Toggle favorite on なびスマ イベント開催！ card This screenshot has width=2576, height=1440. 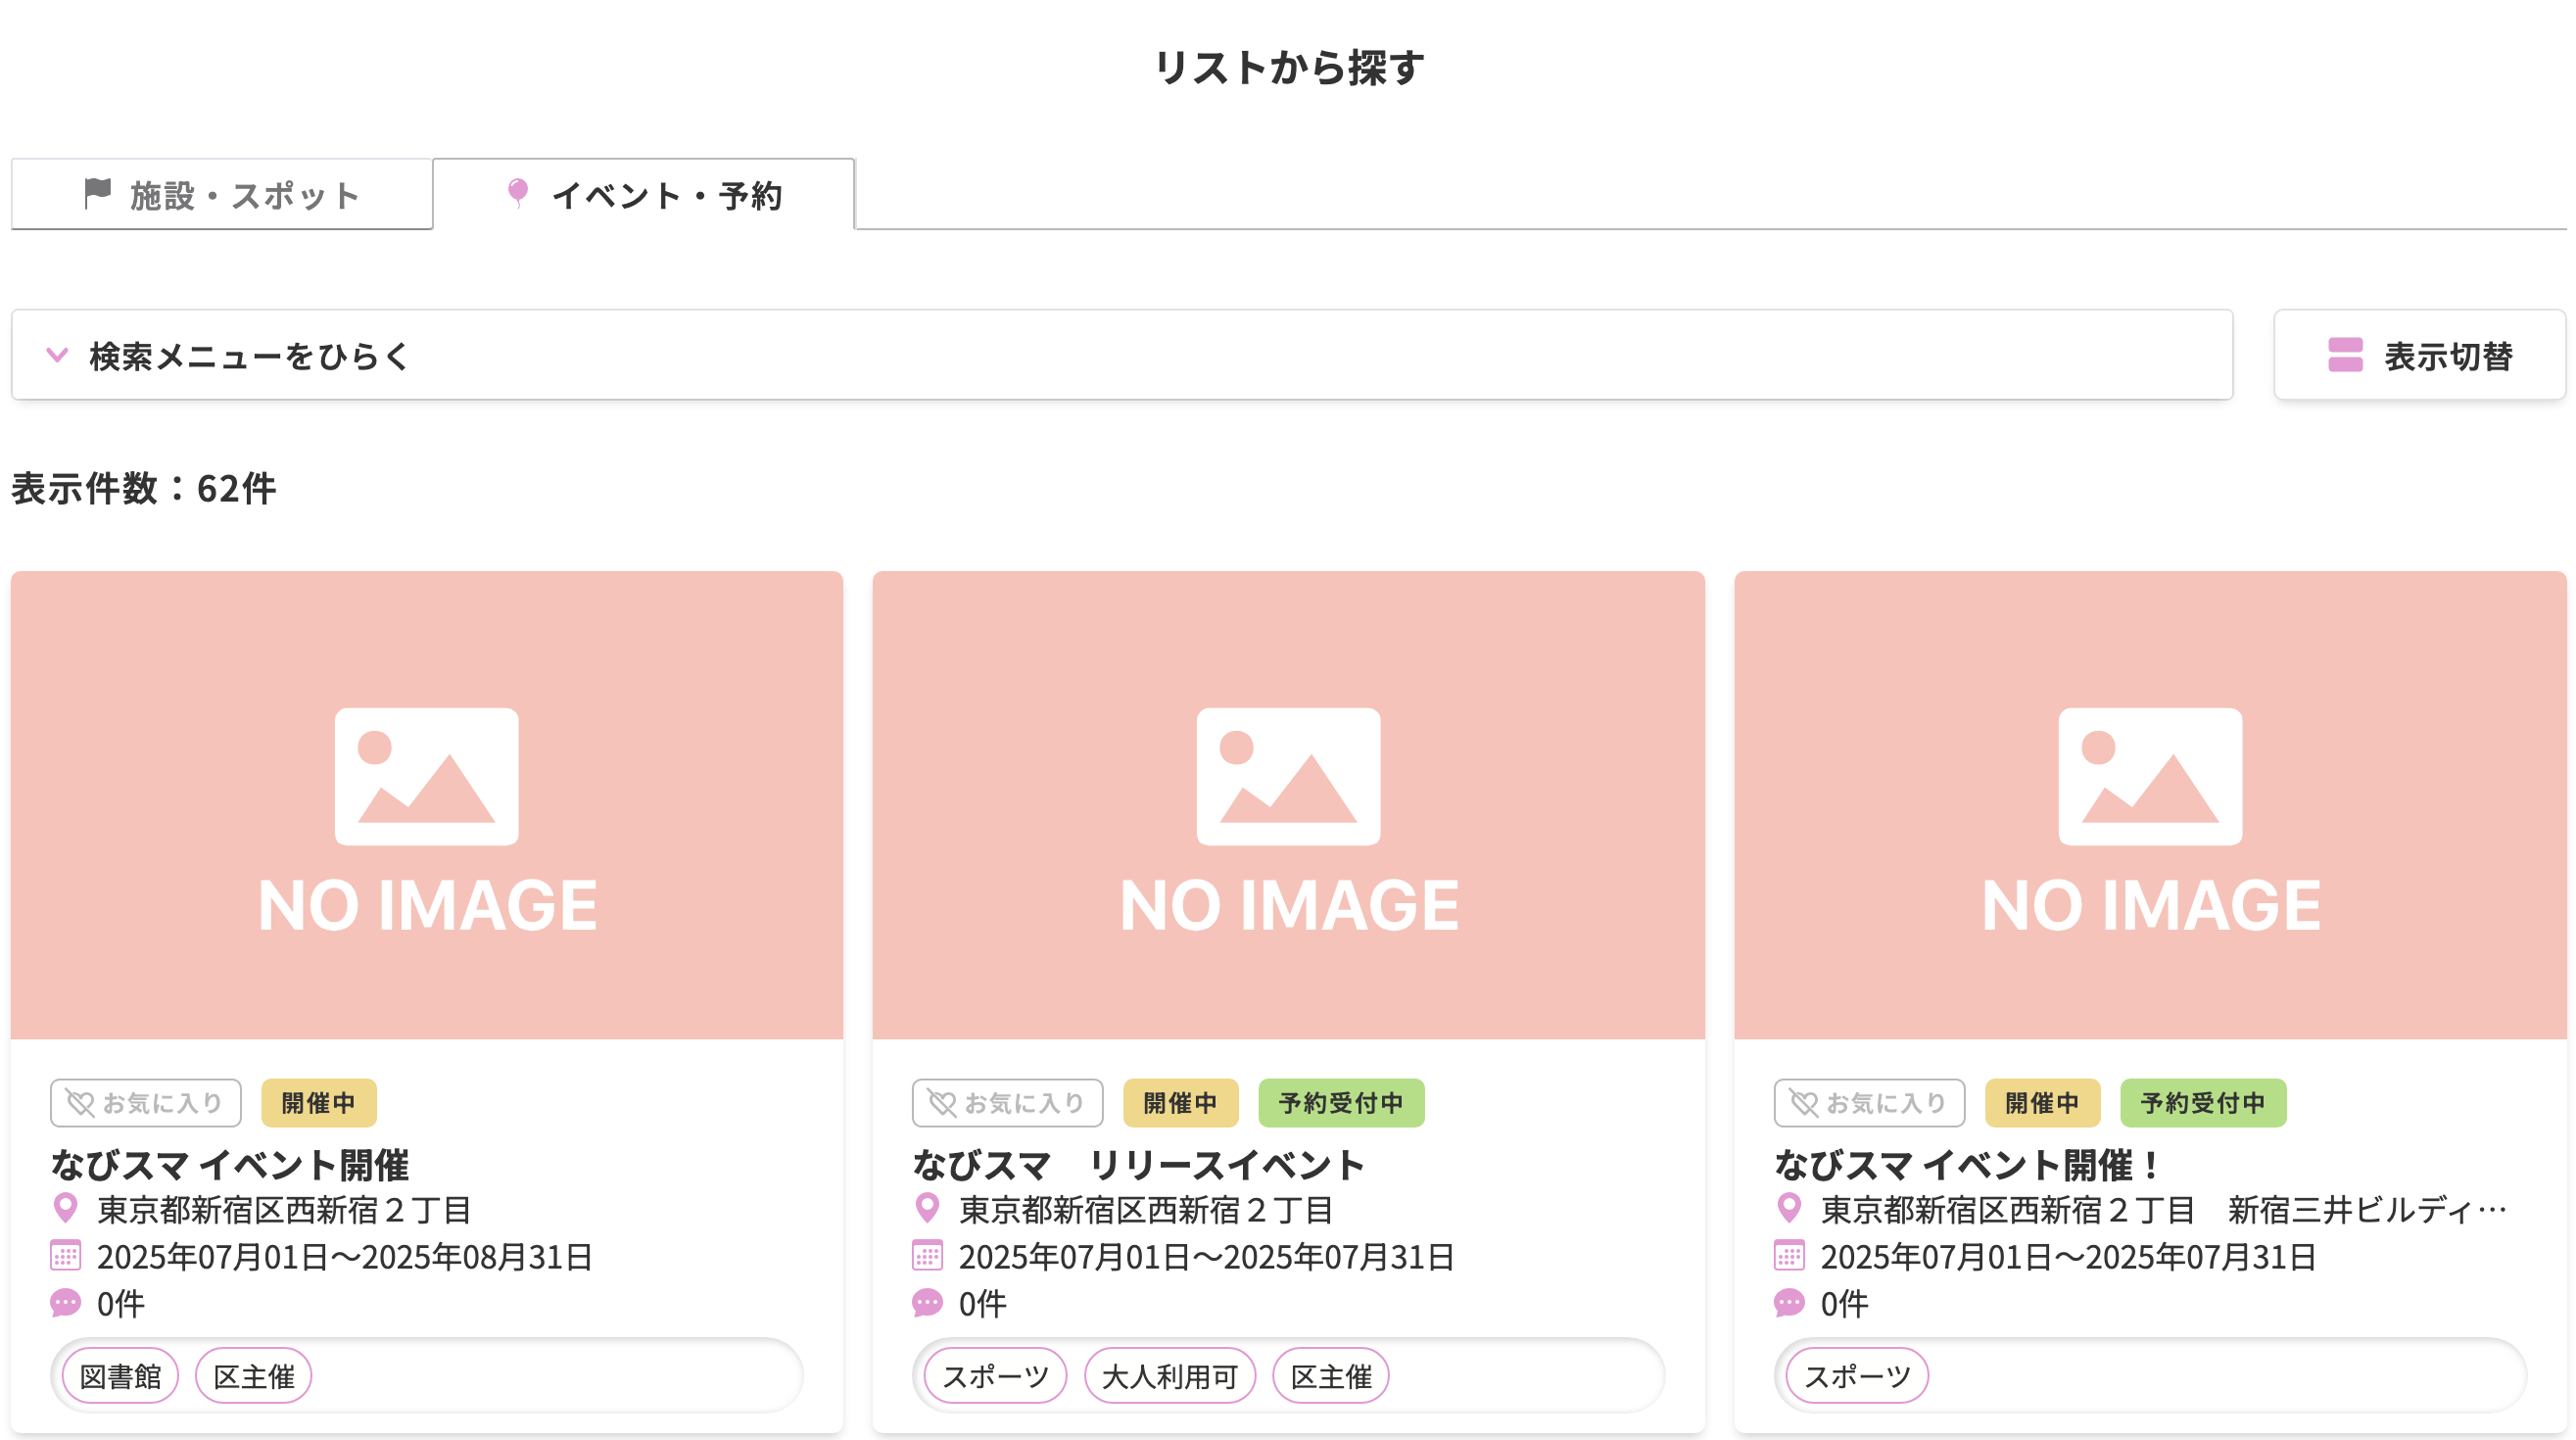point(1868,1103)
